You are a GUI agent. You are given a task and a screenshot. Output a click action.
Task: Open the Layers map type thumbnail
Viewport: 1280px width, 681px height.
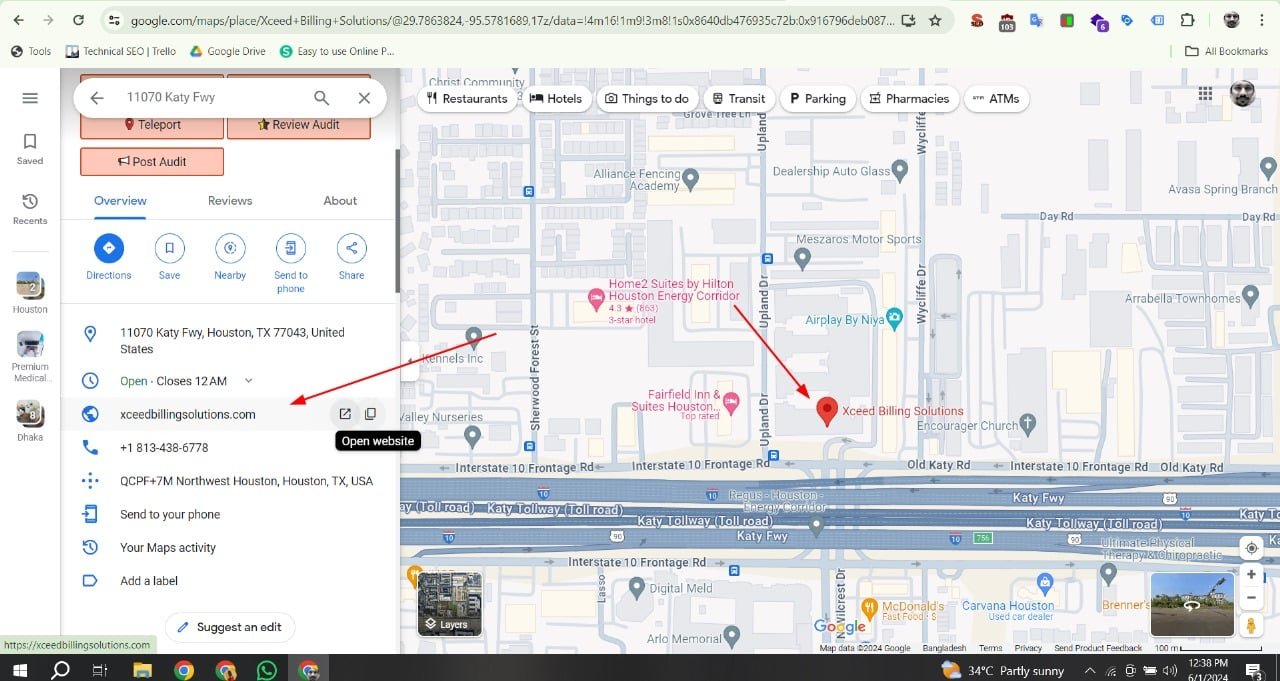click(x=449, y=604)
